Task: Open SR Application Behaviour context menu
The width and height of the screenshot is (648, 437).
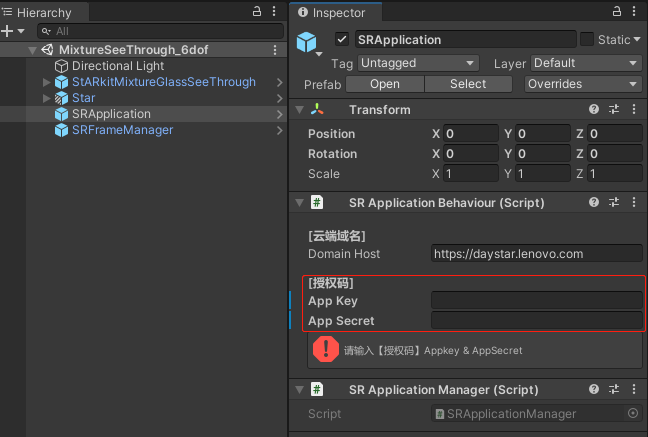Action: pyautogui.click(x=634, y=202)
